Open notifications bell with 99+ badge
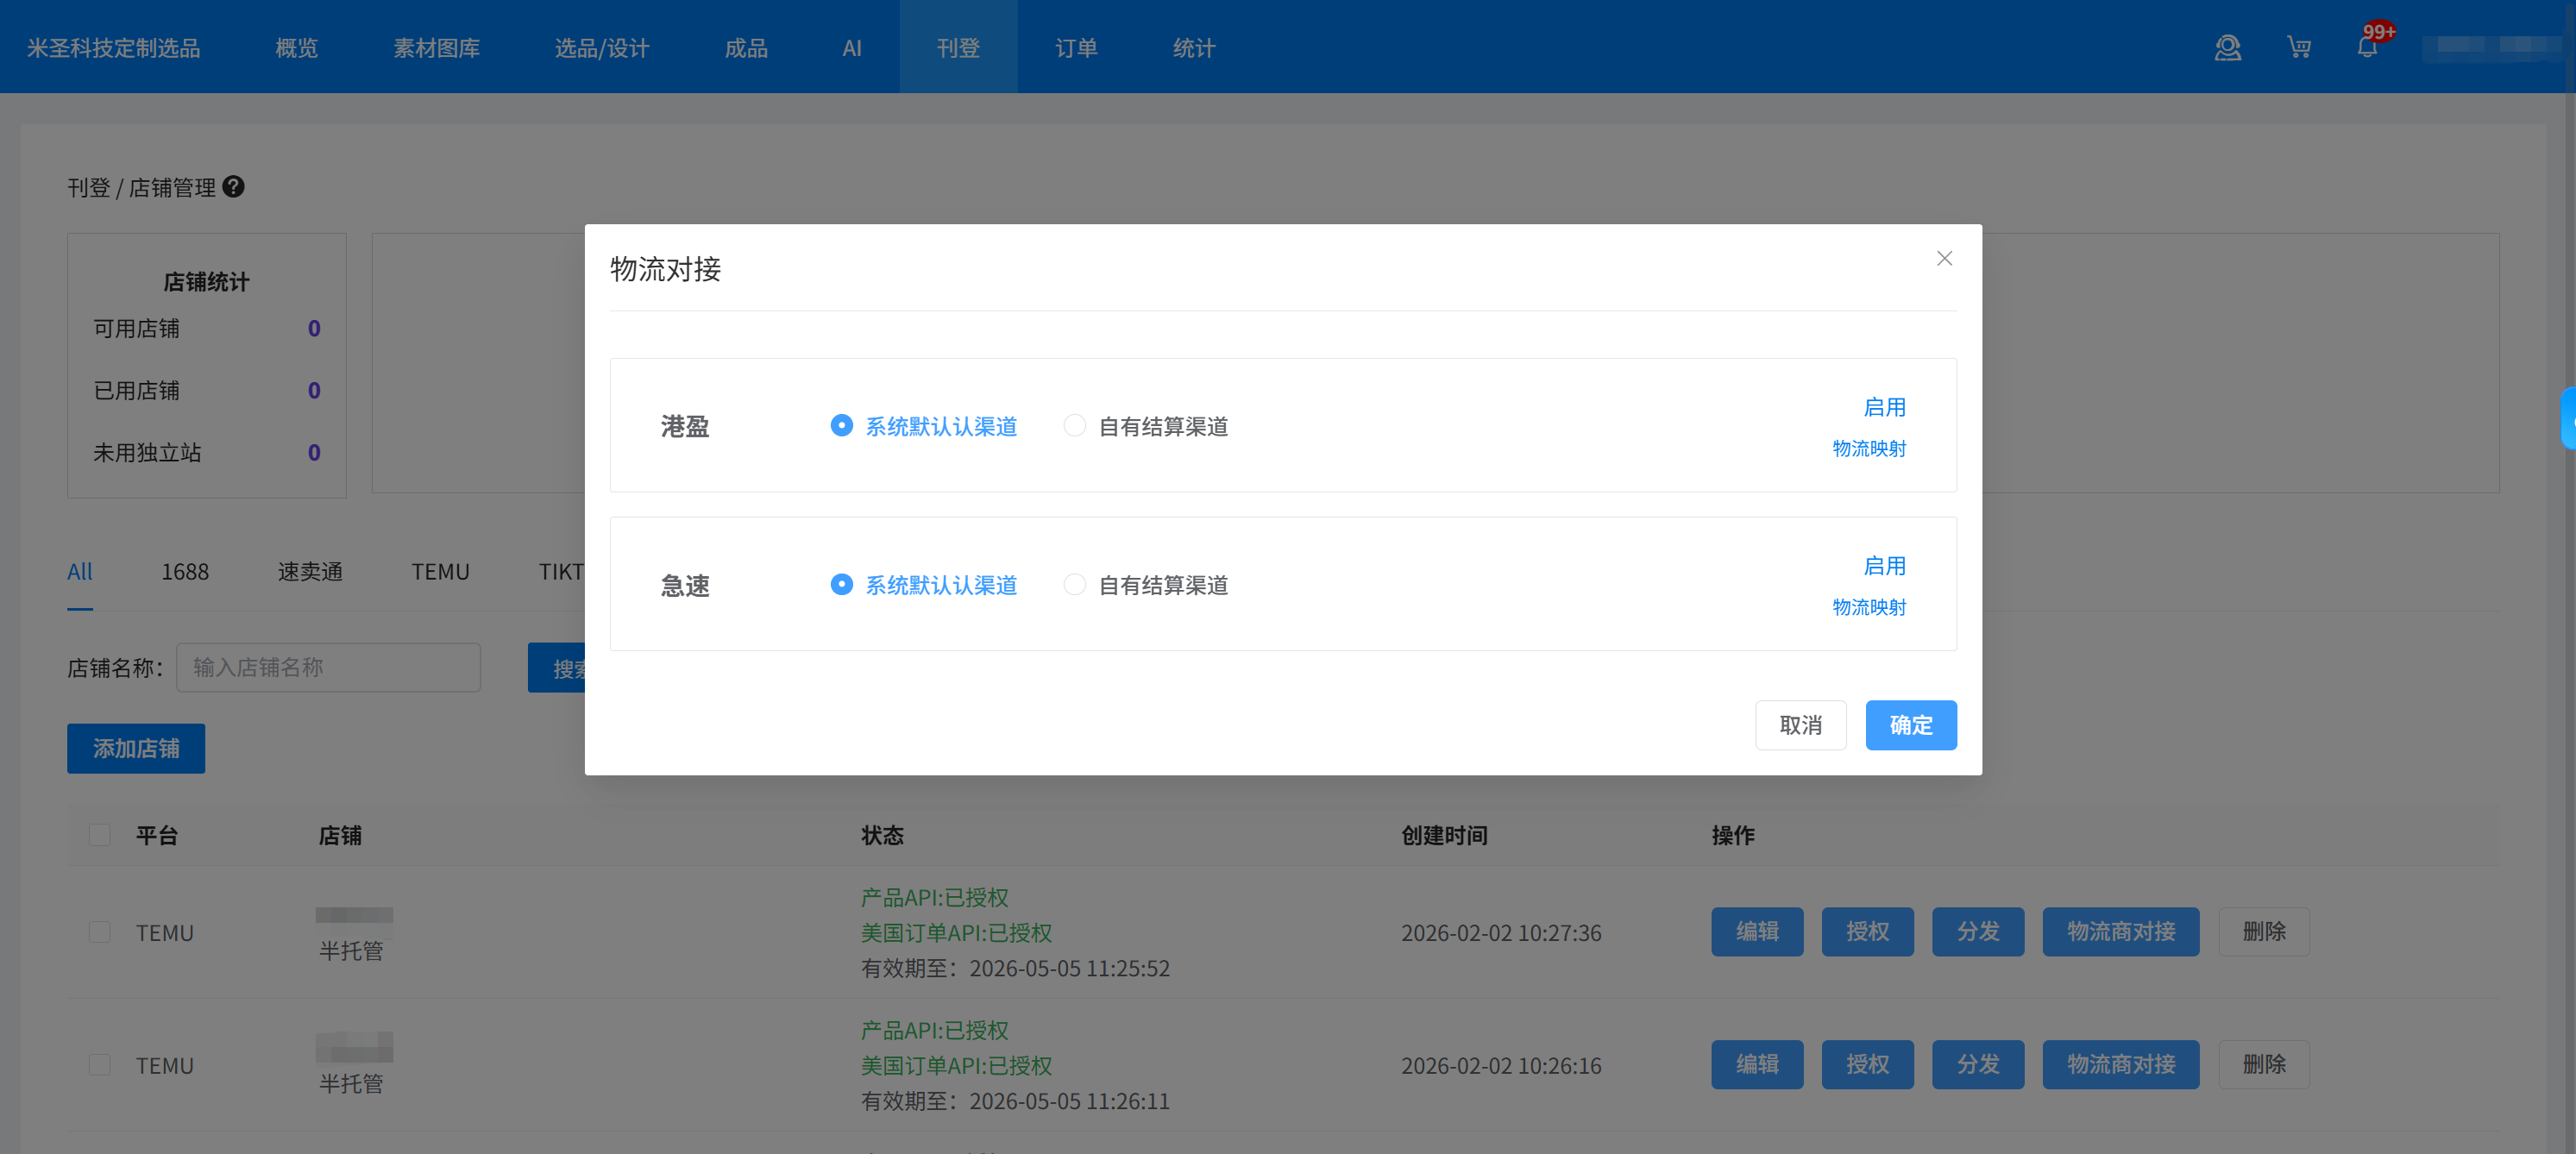The width and height of the screenshot is (2576, 1154). pyautogui.click(x=2367, y=47)
